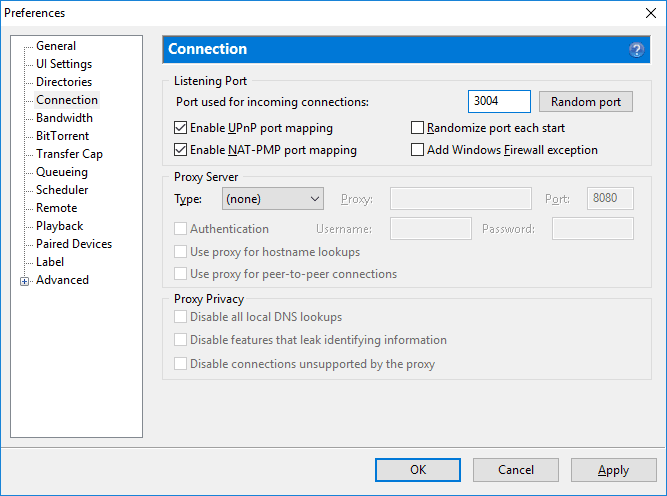
Task: Click Apply to save settings
Action: (613, 470)
